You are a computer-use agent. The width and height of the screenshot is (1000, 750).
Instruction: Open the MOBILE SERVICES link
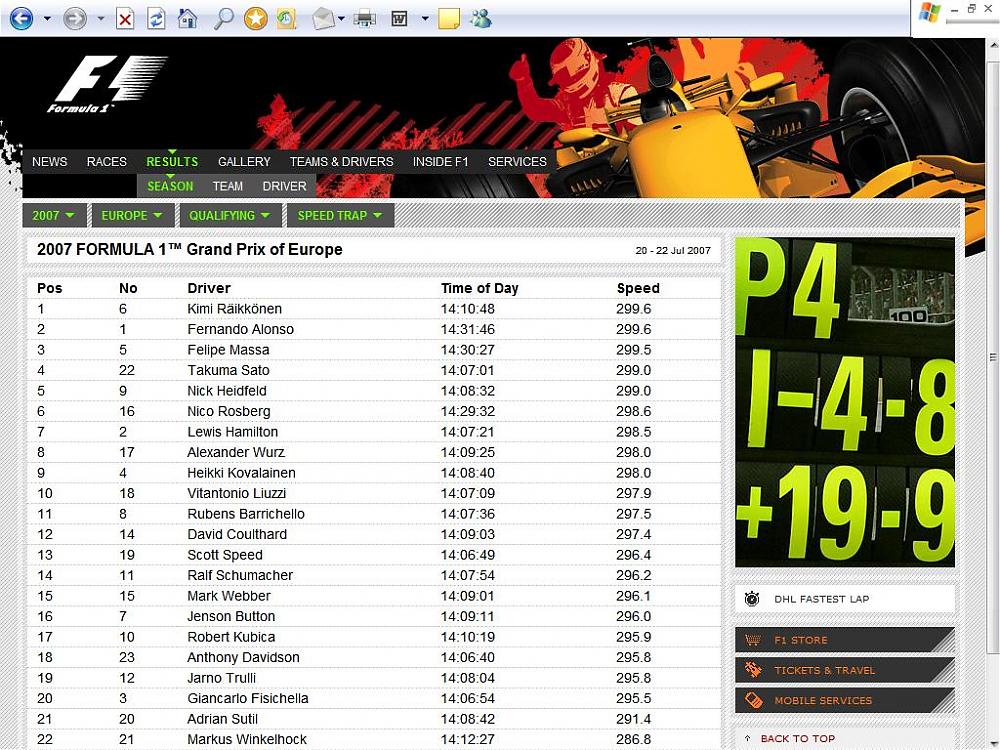[x=823, y=700]
